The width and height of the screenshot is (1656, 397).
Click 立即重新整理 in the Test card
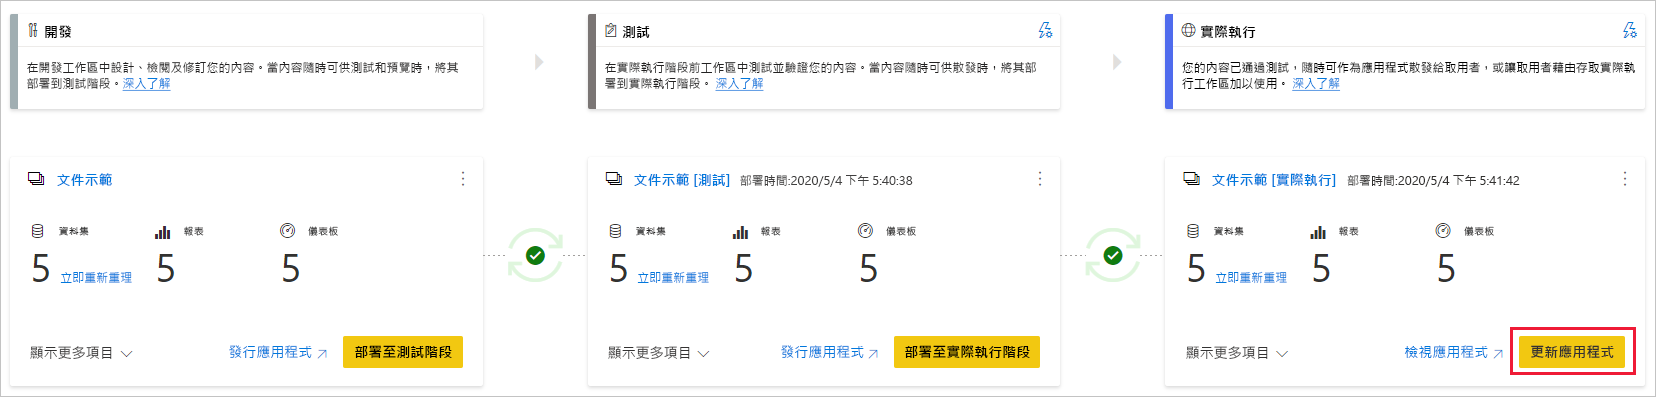(673, 278)
